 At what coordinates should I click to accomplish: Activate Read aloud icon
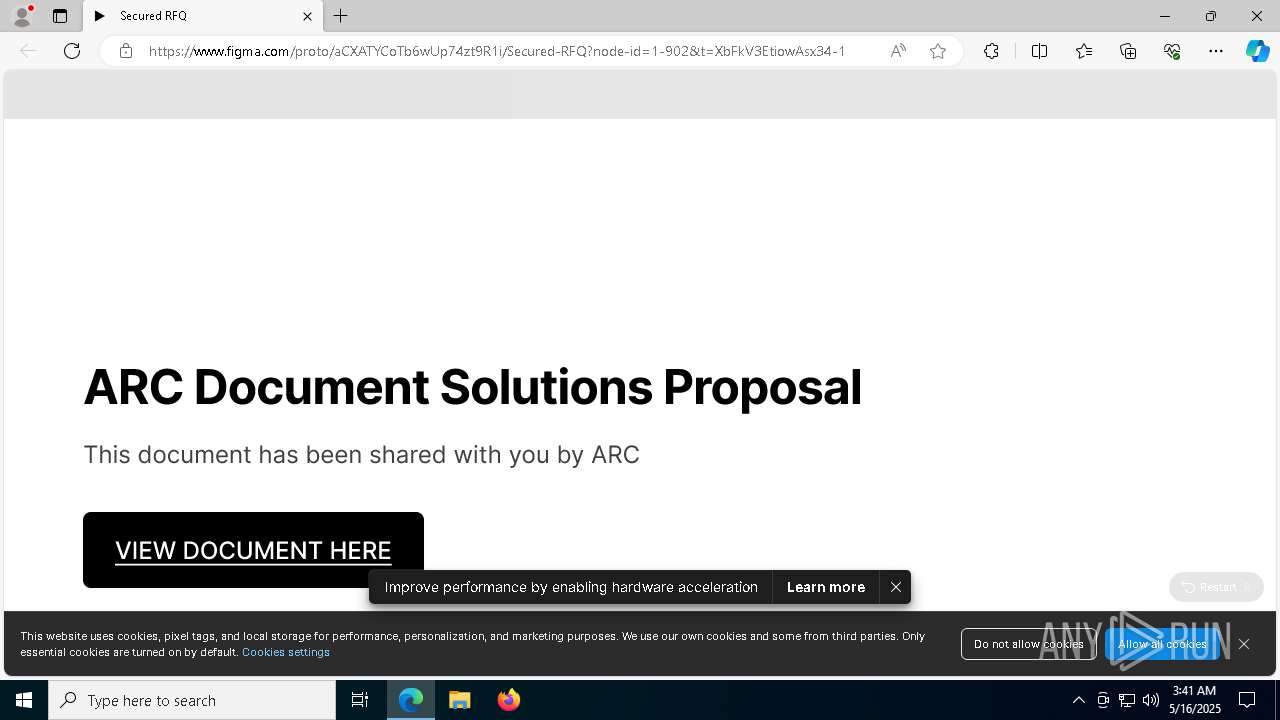point(898,51)
